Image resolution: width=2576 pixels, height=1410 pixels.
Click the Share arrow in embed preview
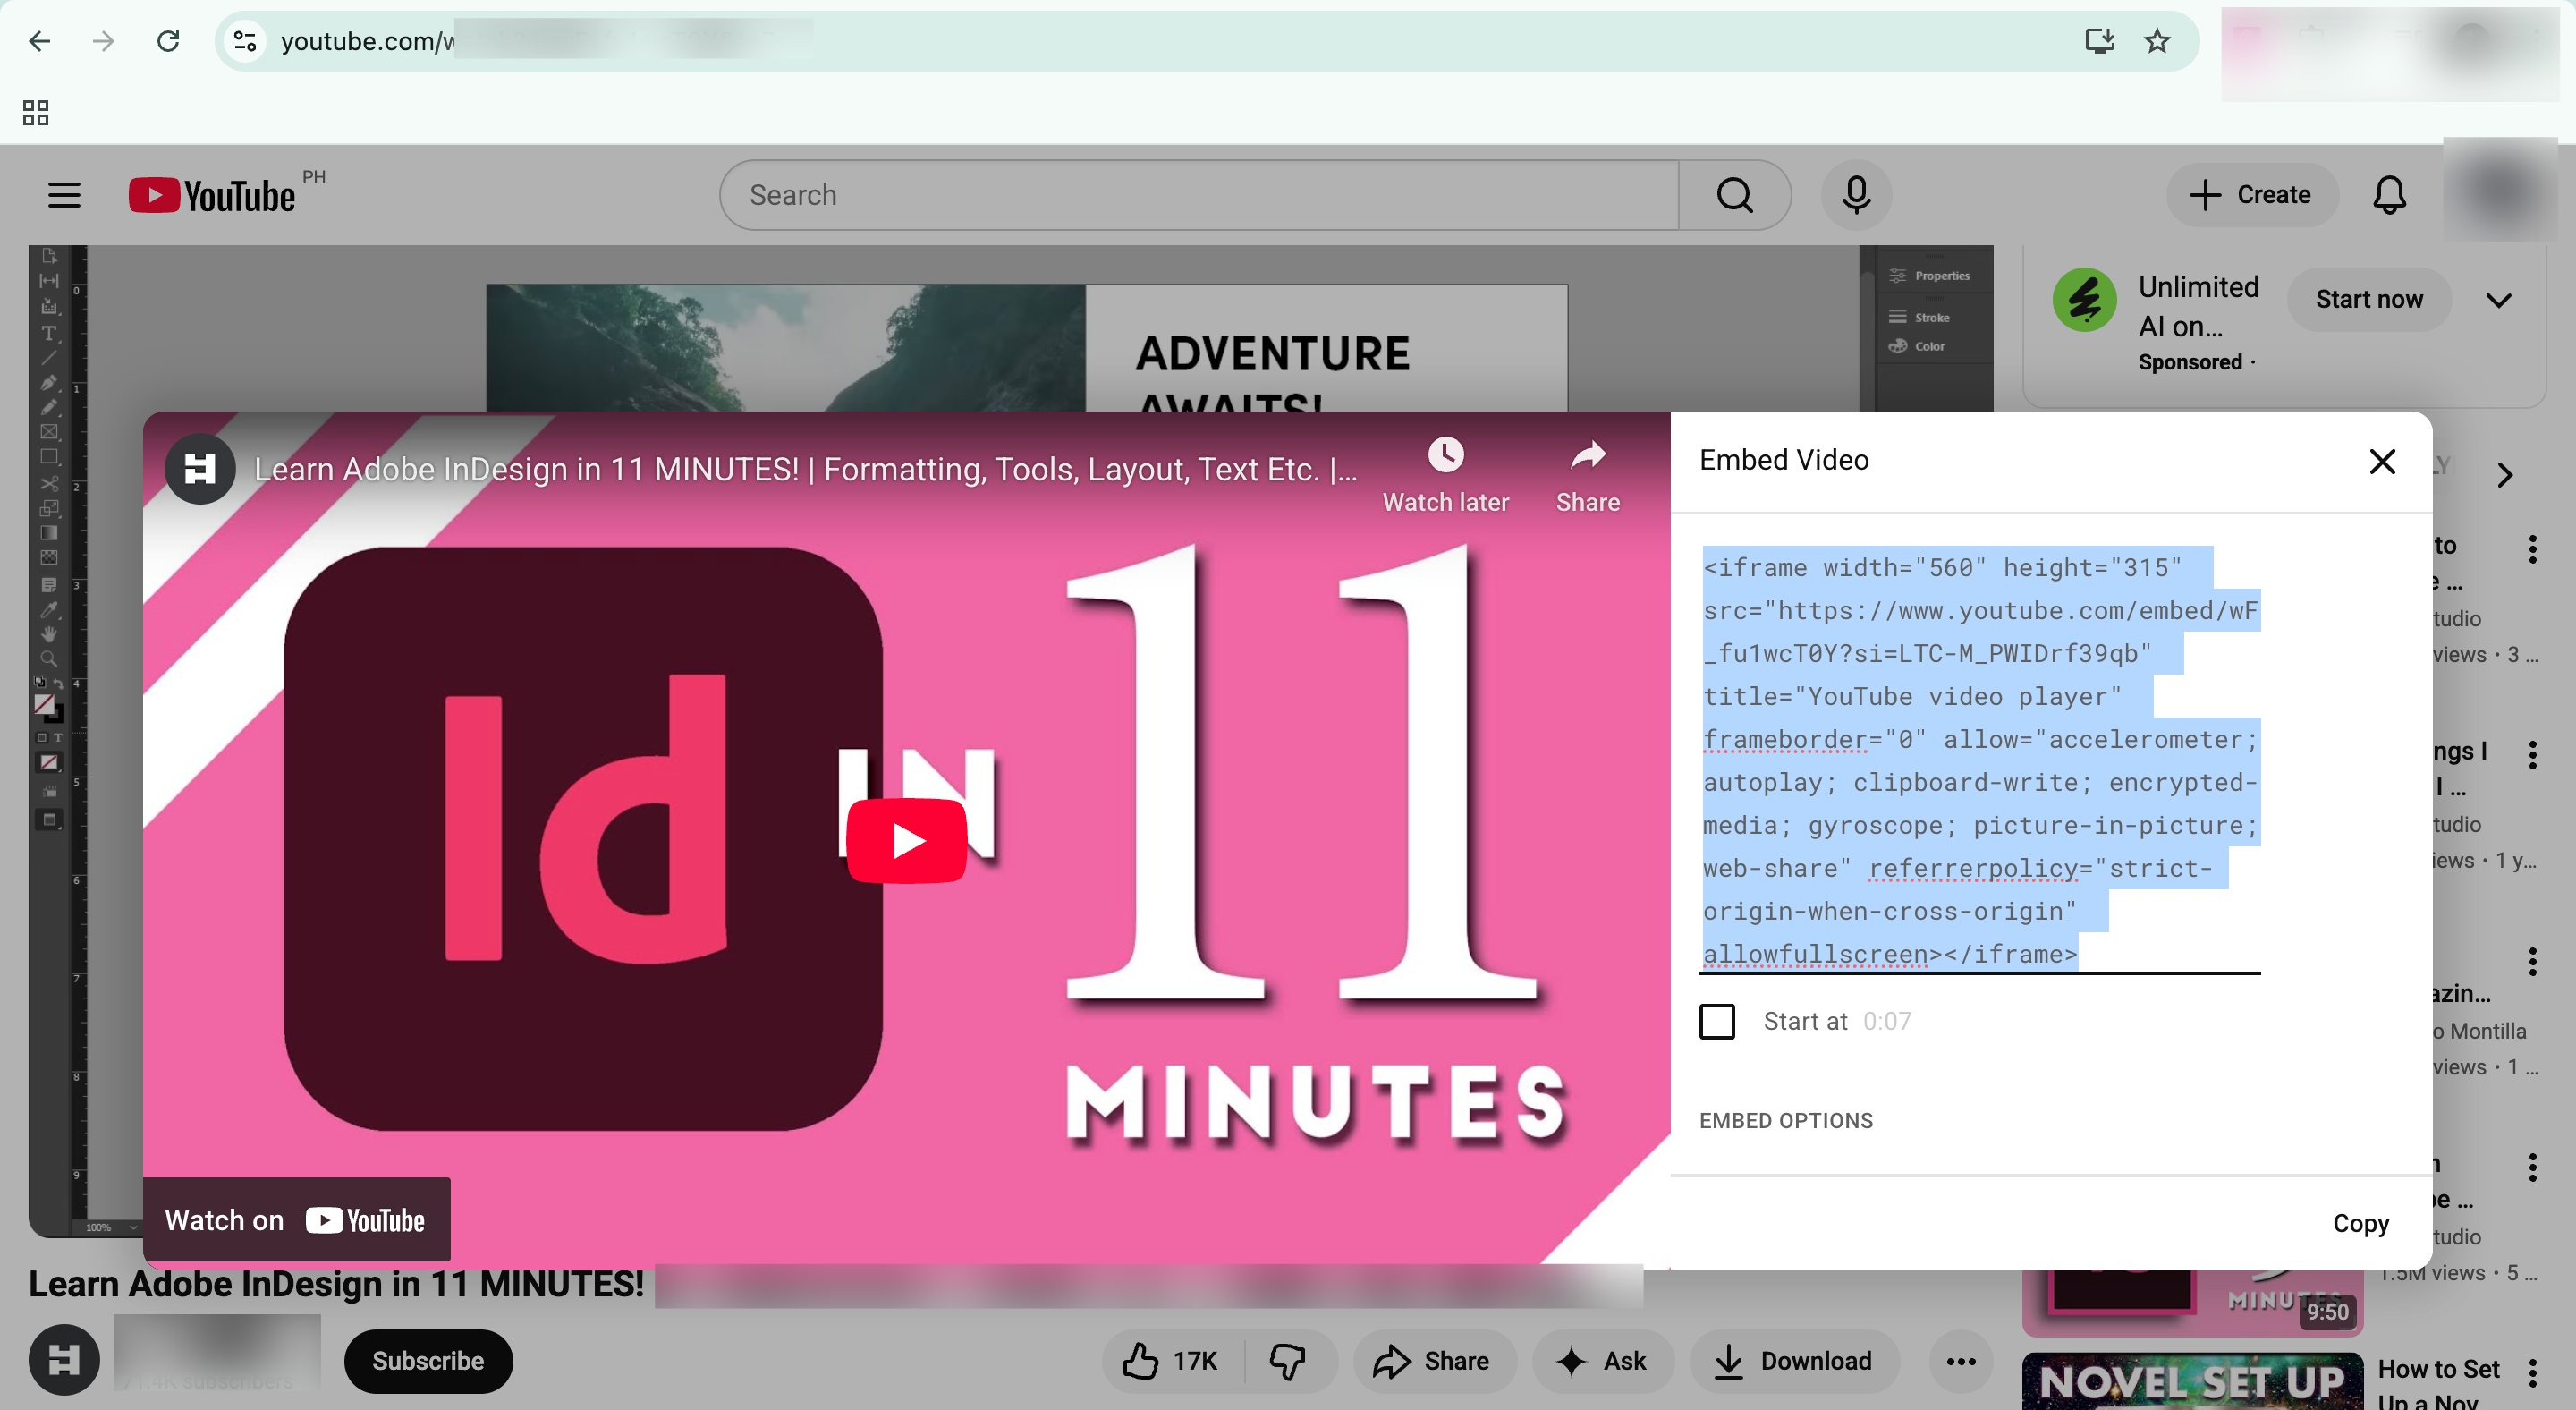pos(1587,456)
